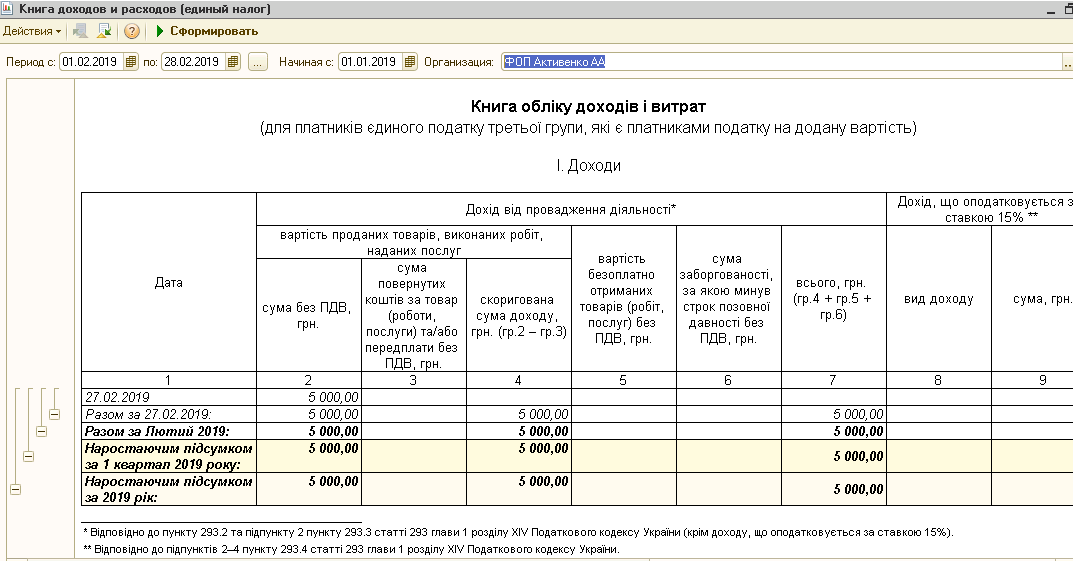
Task: Select the вид доходу header
Action: point(939,299)
